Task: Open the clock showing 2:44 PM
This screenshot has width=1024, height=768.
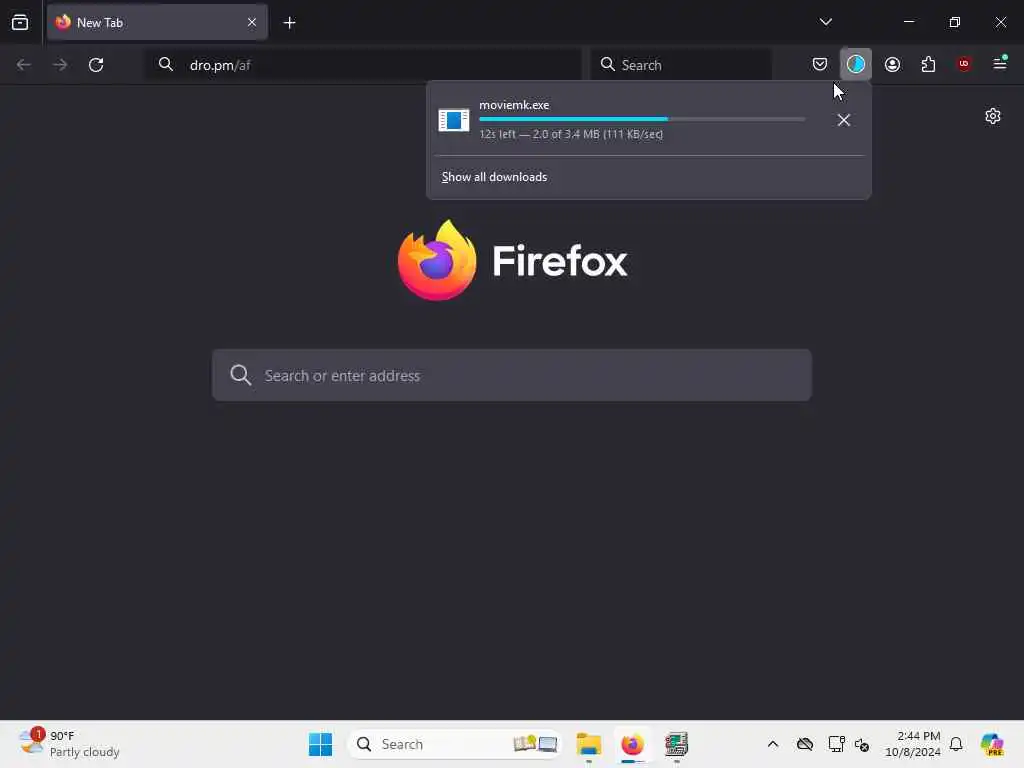Action: click(x=912, y=744)
